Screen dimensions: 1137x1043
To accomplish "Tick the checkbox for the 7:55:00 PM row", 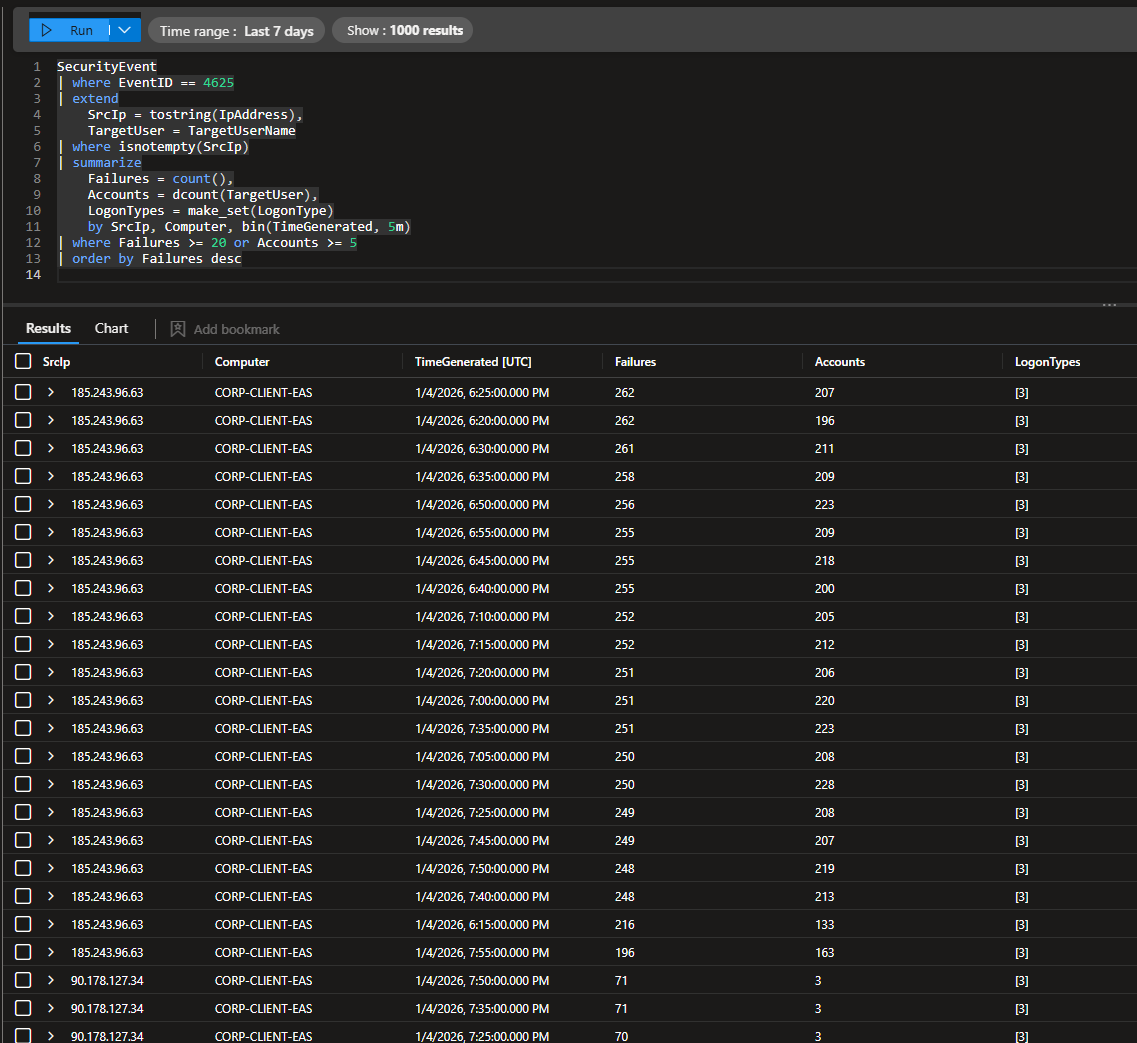I will pos(24,953).
